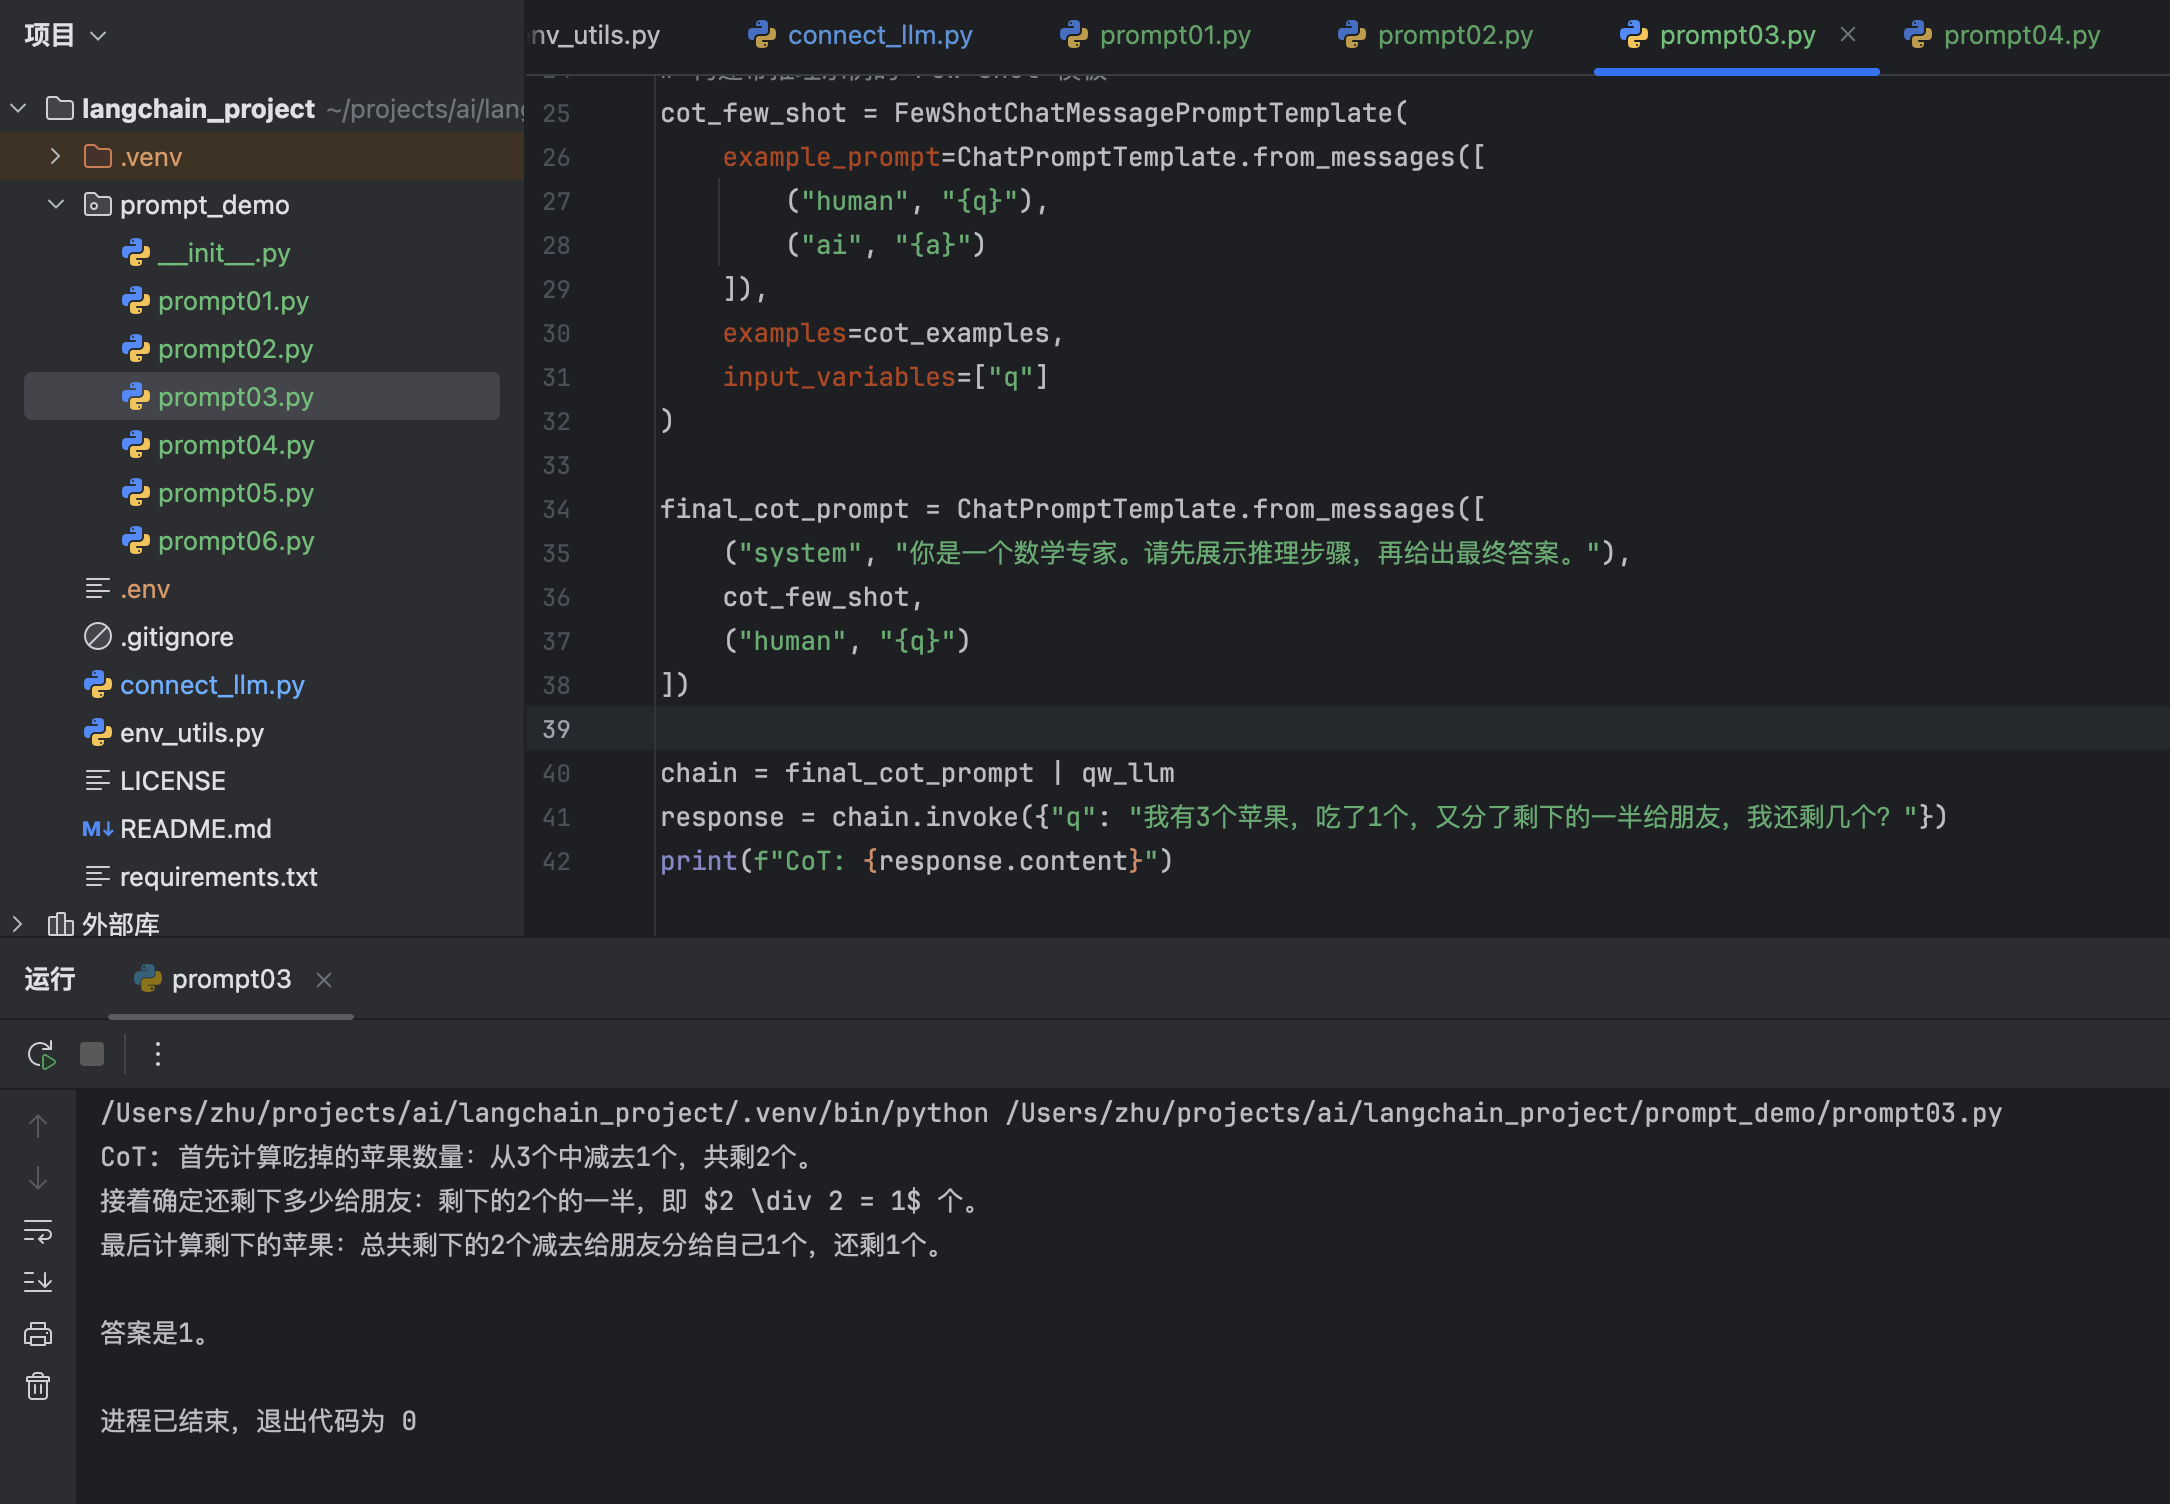2170x1504 pixels.
Task: Switch to the connect_llm.py tab
Action: (x=879, y=36)
